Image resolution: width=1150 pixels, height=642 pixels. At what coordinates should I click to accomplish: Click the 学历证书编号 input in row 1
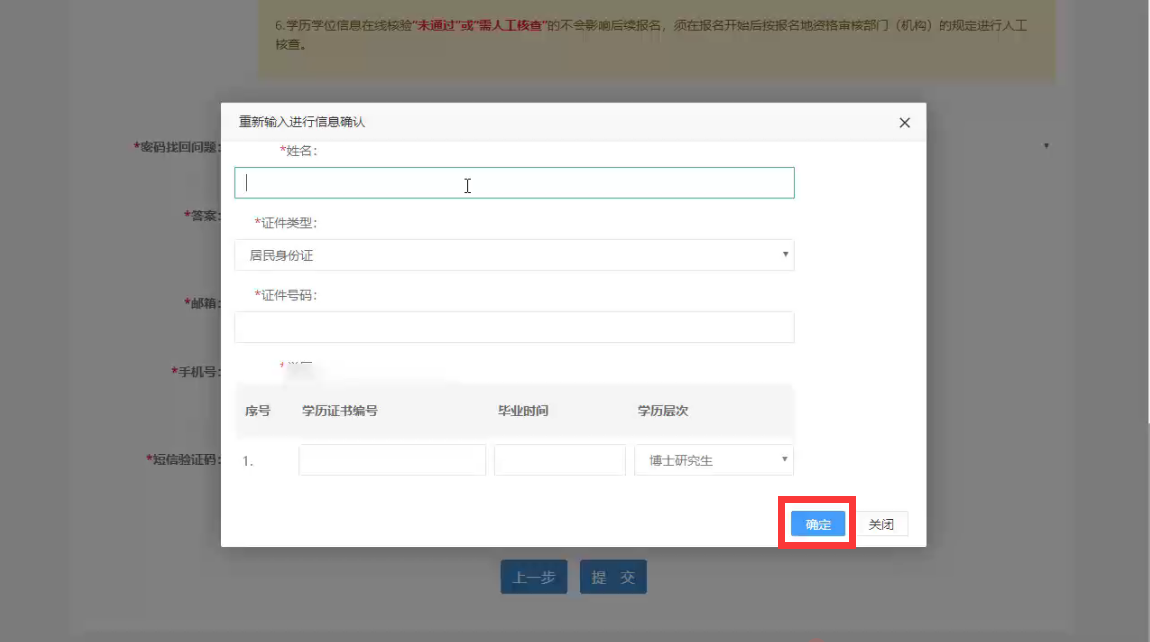[x=392, y=460]
